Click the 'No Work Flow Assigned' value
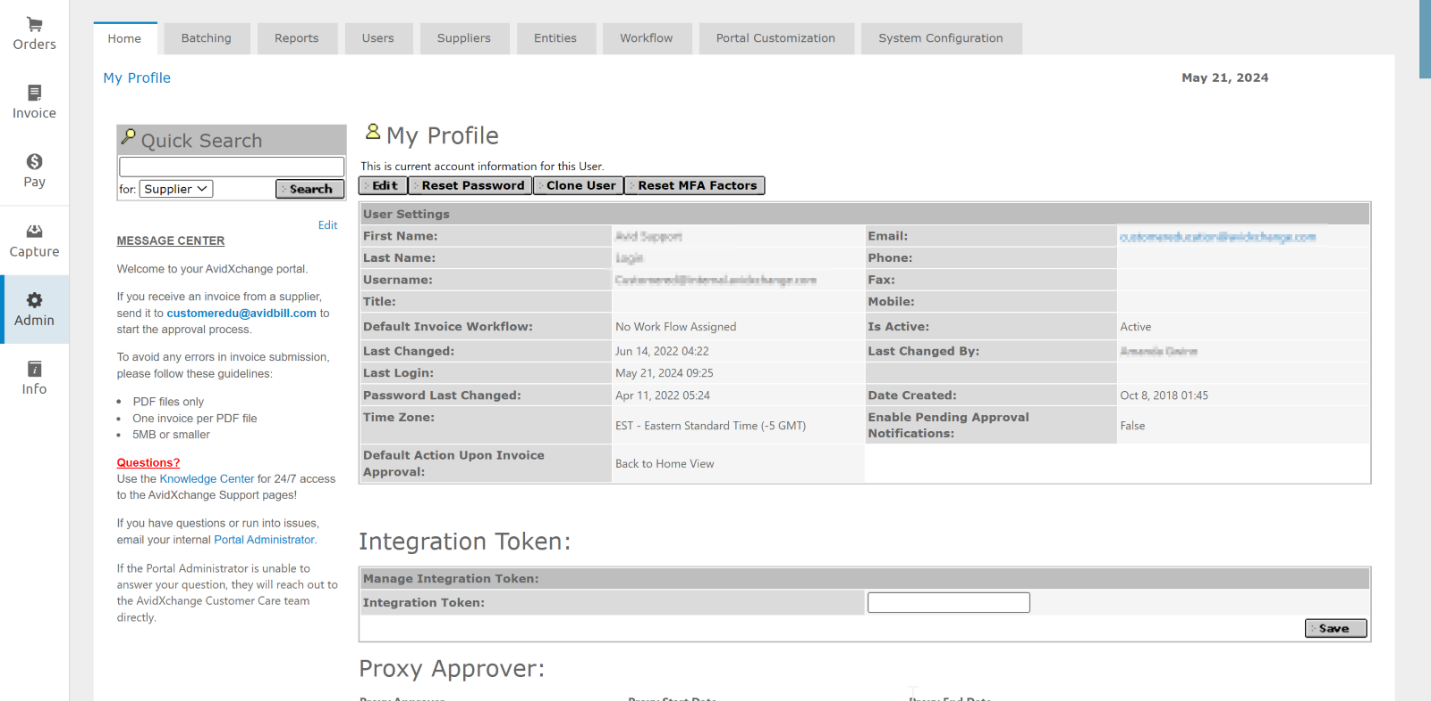The height and width of the screenshot is (701, 1431). pos(676,327)
